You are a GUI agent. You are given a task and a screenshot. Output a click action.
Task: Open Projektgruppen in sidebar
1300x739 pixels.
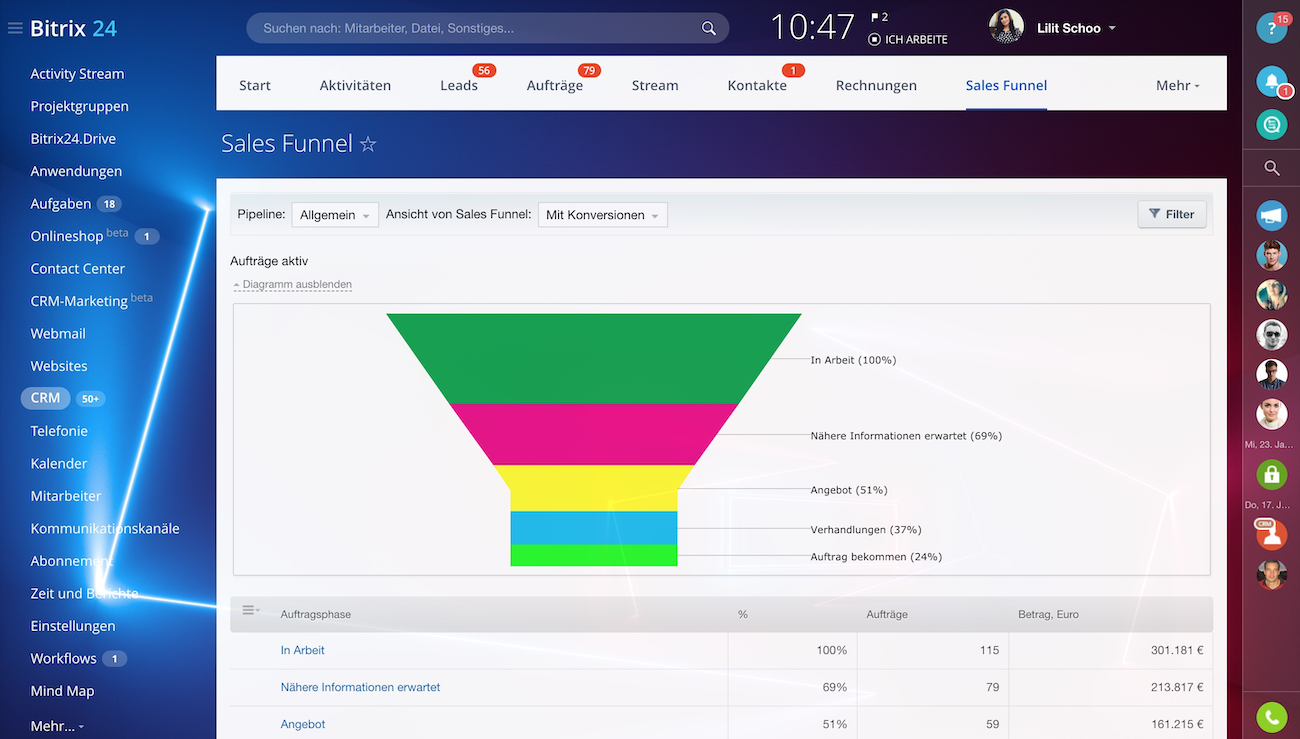point(79,106)
